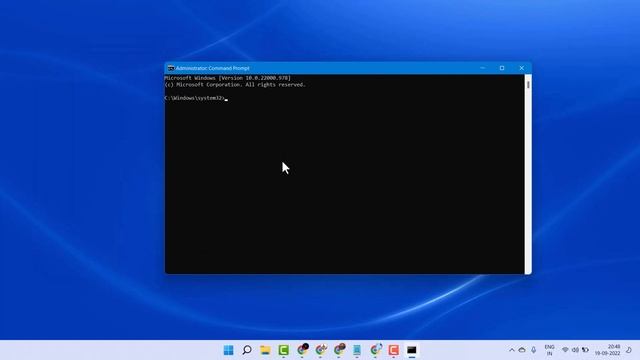
Task: Click the microphone tray icon
Action: click(x=533, y=350)
